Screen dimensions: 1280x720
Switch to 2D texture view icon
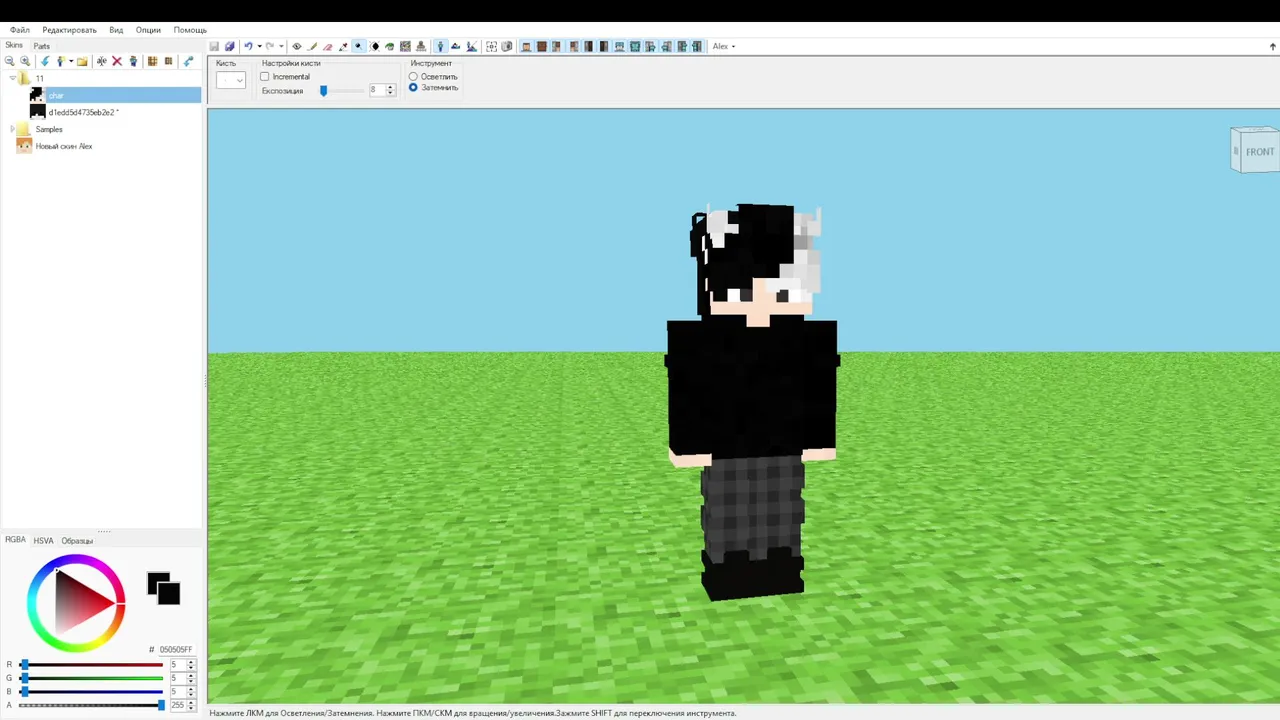point(455,46)
